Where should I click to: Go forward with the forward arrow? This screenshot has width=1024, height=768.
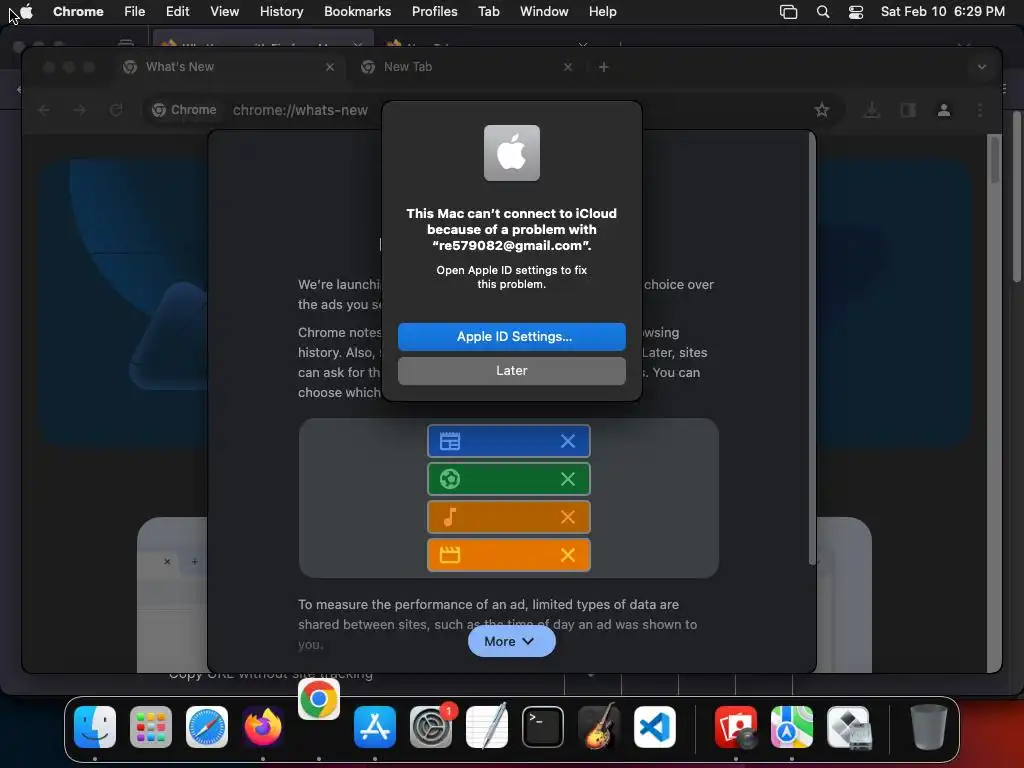point(80,110)
